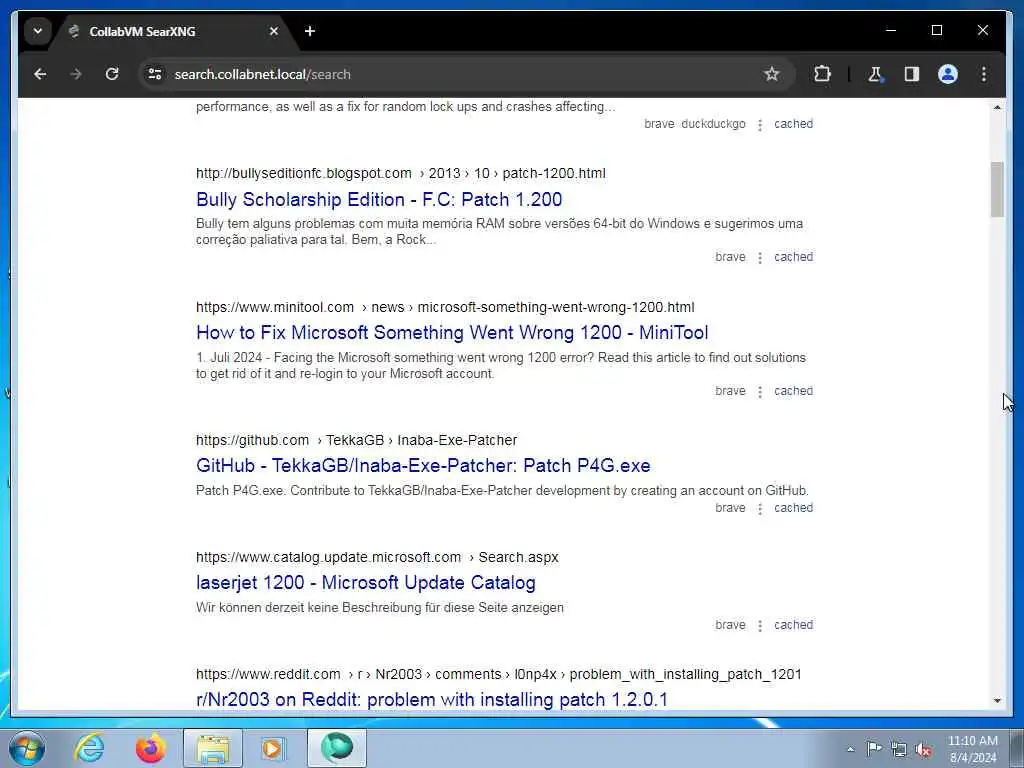Click the github.com TekkaGB URL line
Screen dimensions: 1024x768
[x=357, y=440]
